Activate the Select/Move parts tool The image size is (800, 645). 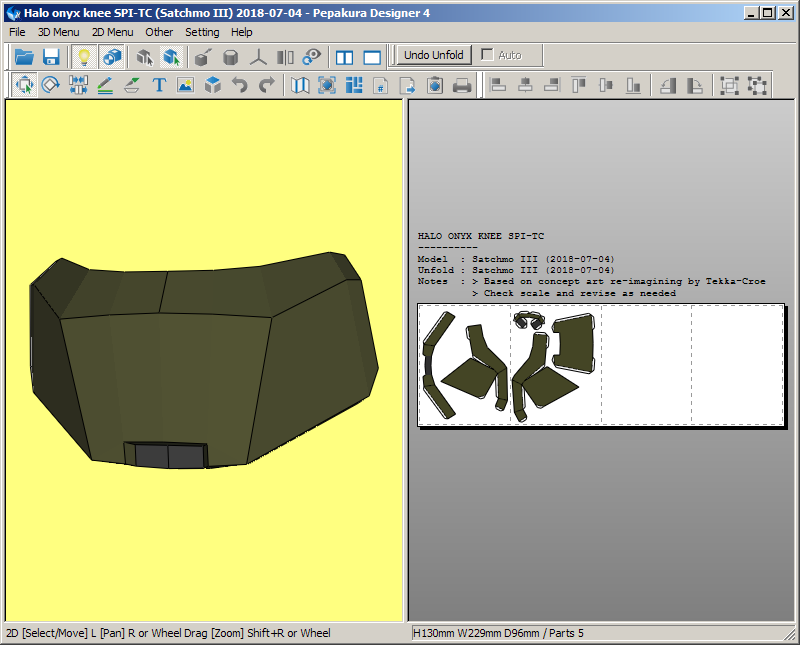[24, 85]
